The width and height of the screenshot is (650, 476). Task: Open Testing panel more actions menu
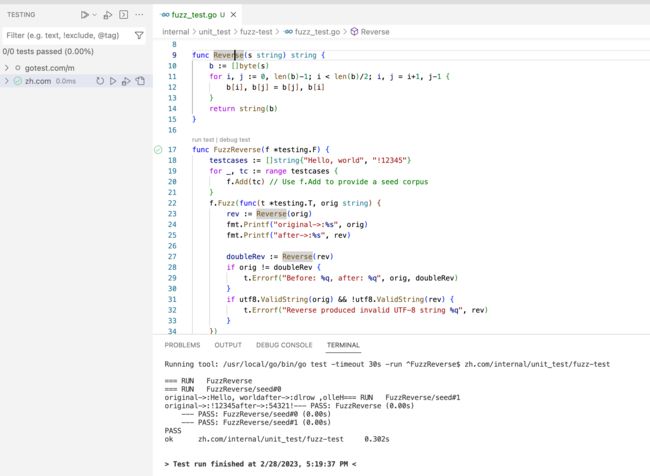139,15
